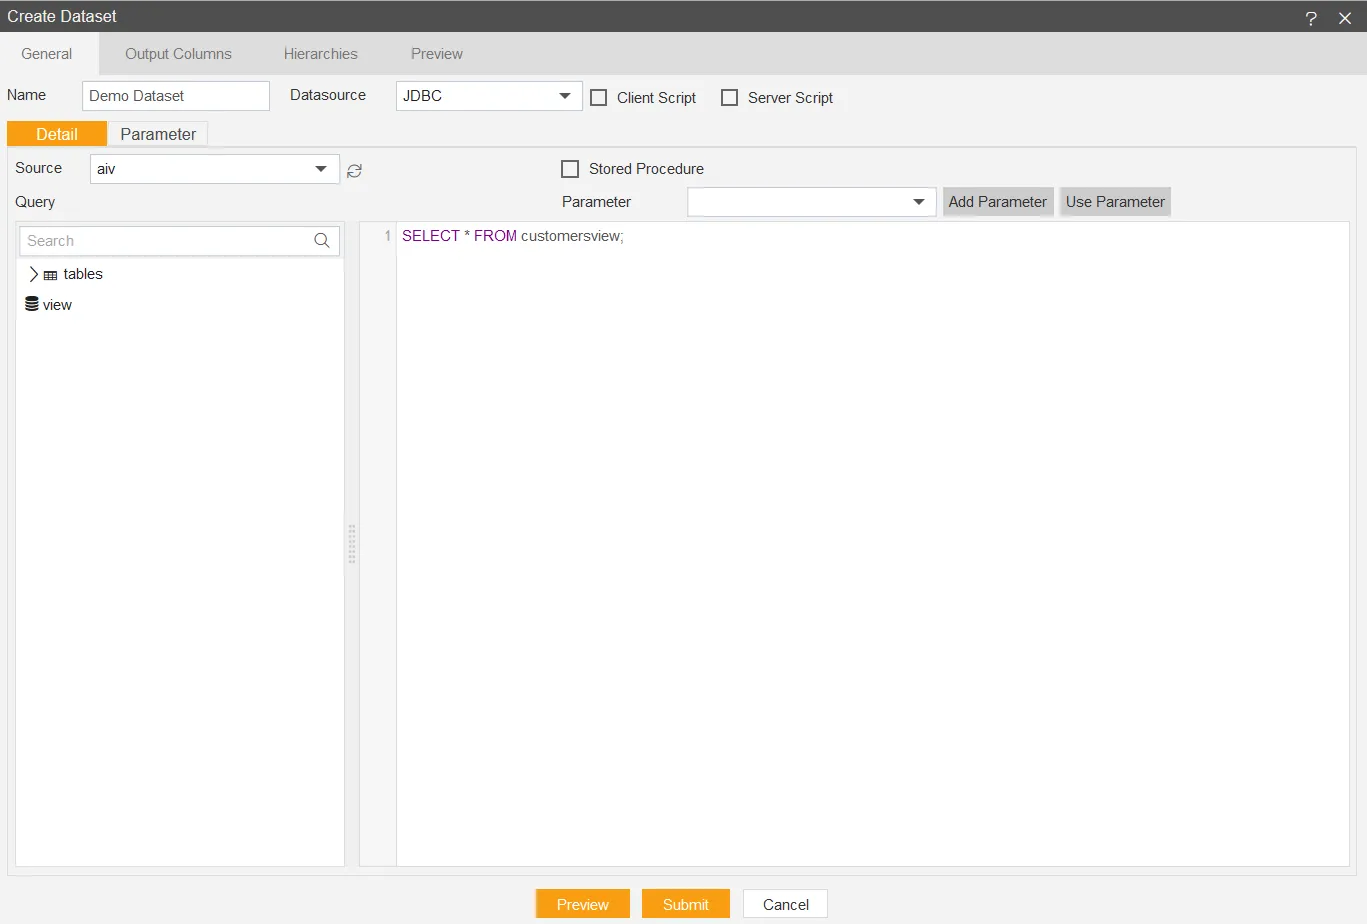
Task: Click the orange Preview button
Action: click(x=583, y=904)
